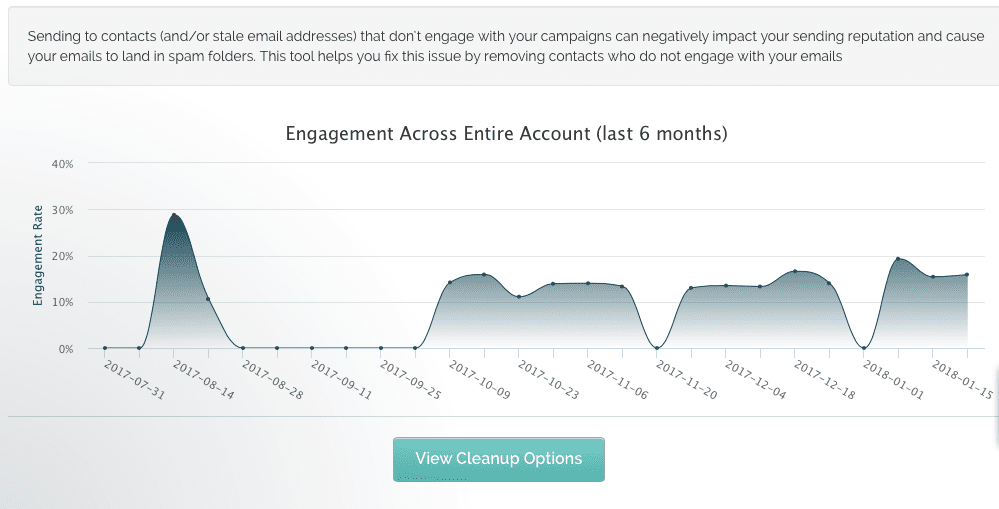Click the 2017-12-18 peak data point

[x=794, y=271]
